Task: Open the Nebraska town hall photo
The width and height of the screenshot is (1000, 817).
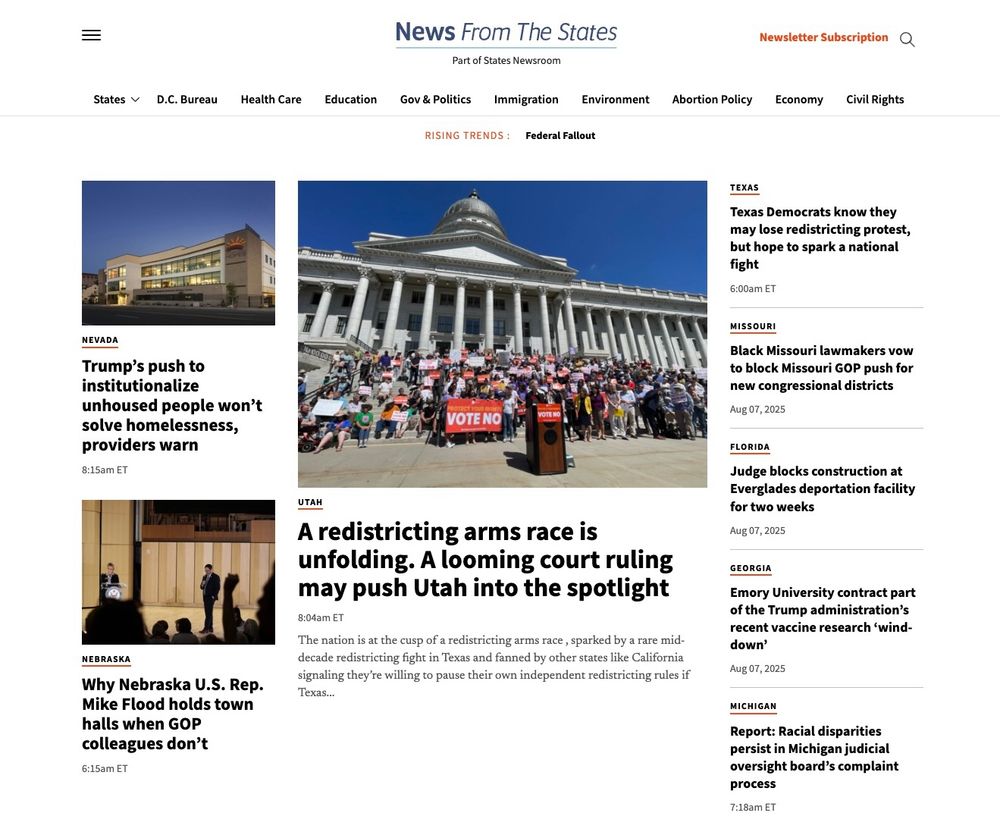Action: coord(179,572)
